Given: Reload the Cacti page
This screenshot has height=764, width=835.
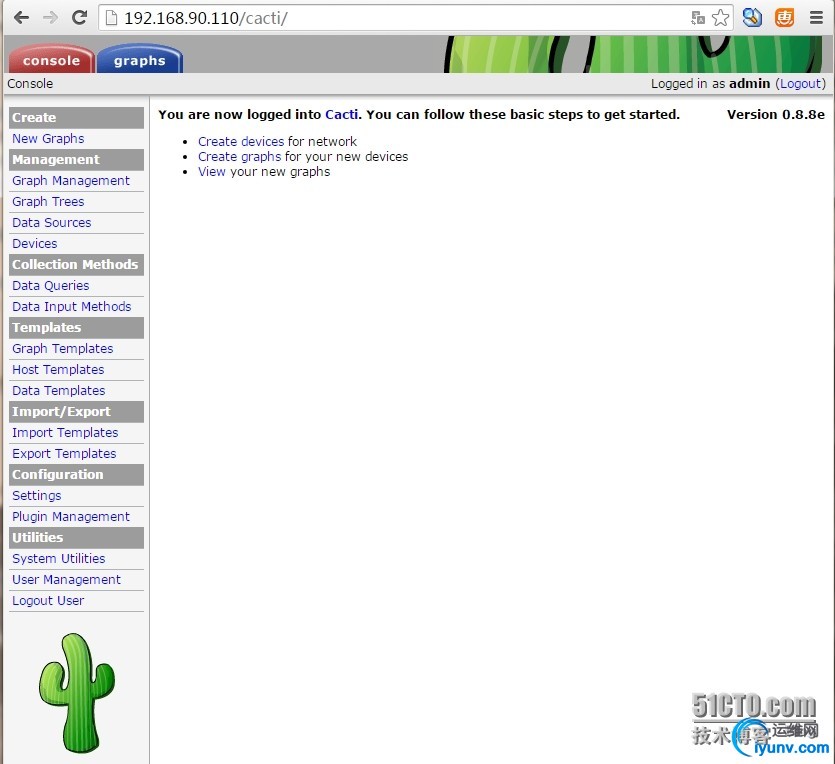Looking at the screenshot, I should pos(79,18).
